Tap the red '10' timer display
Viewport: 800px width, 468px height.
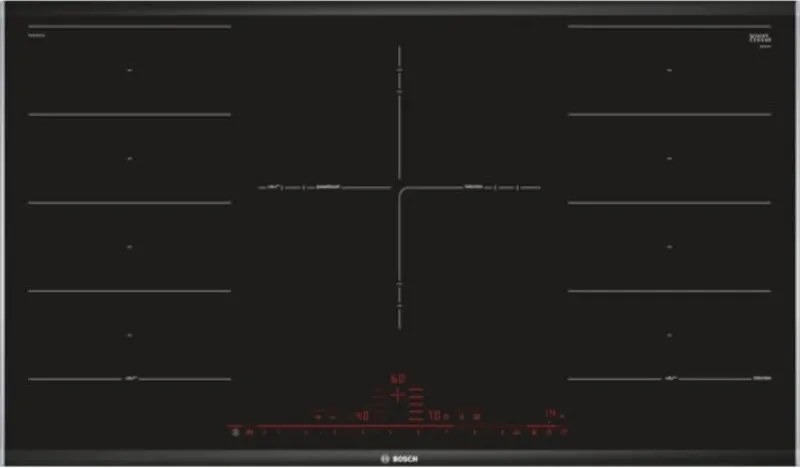point(435,416)
